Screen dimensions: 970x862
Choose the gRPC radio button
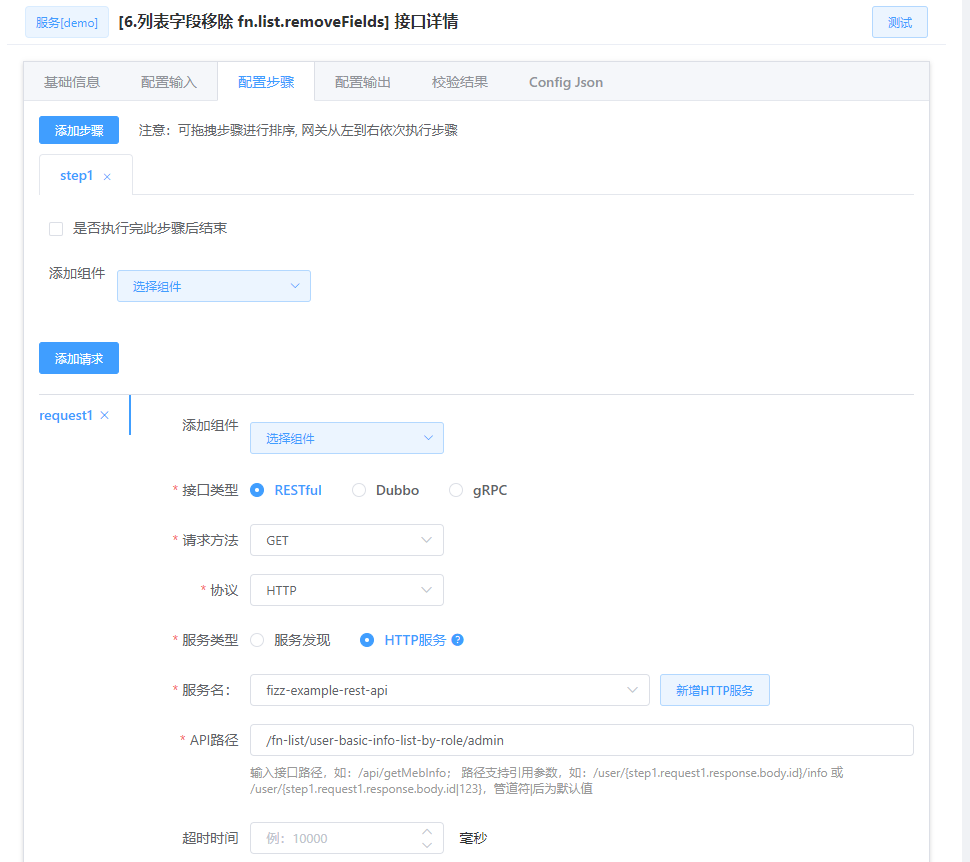point(456,490)
